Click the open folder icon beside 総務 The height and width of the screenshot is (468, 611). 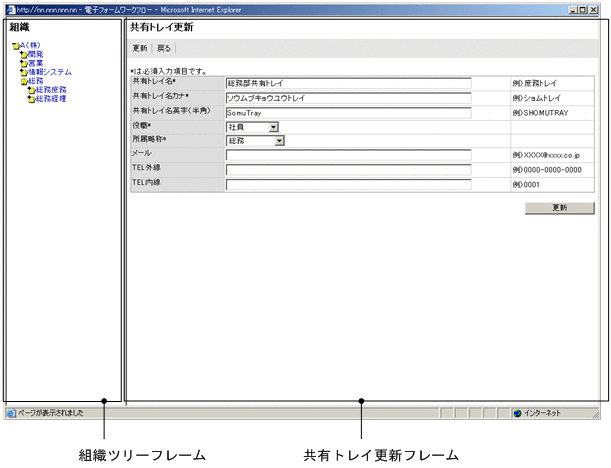click(24, 81)
